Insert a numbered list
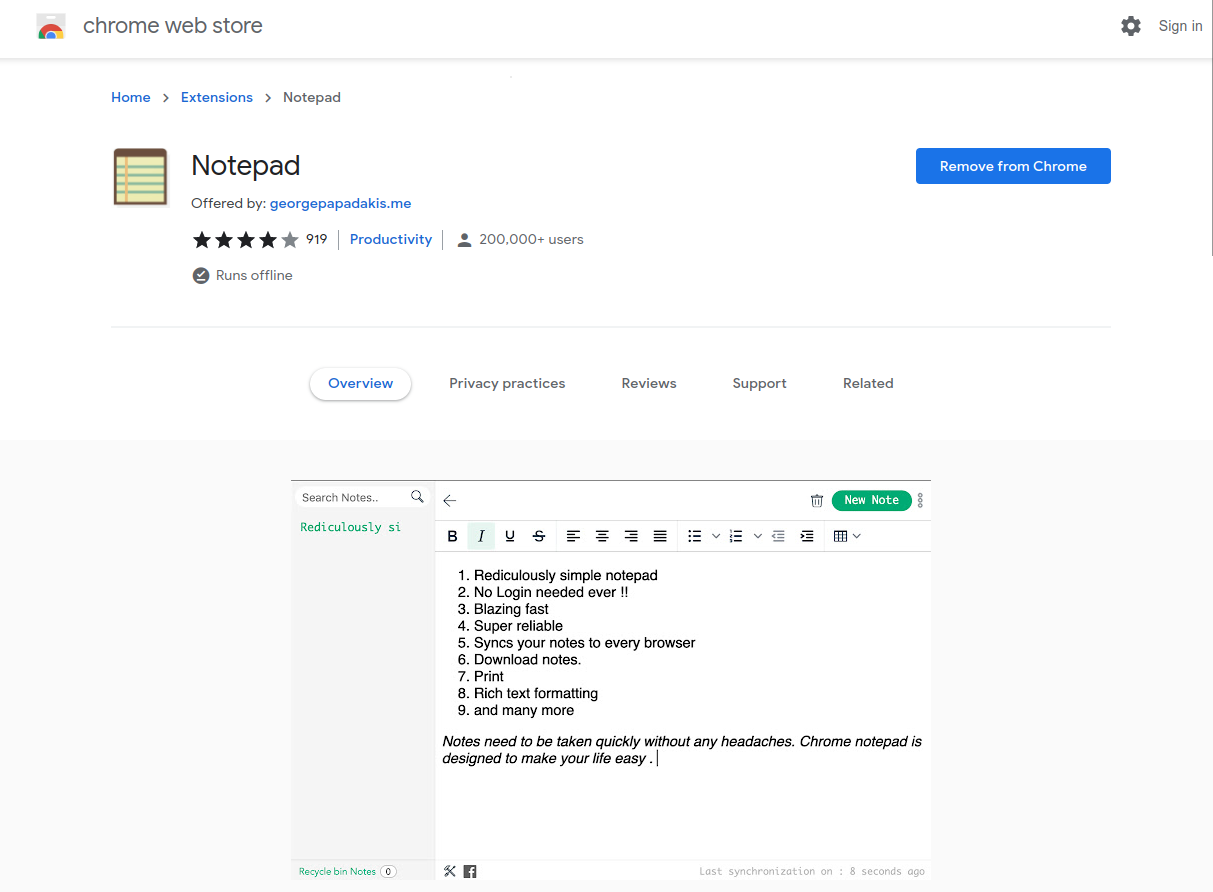This screenshot has width=1213, height=892. (x=736, y=536)
